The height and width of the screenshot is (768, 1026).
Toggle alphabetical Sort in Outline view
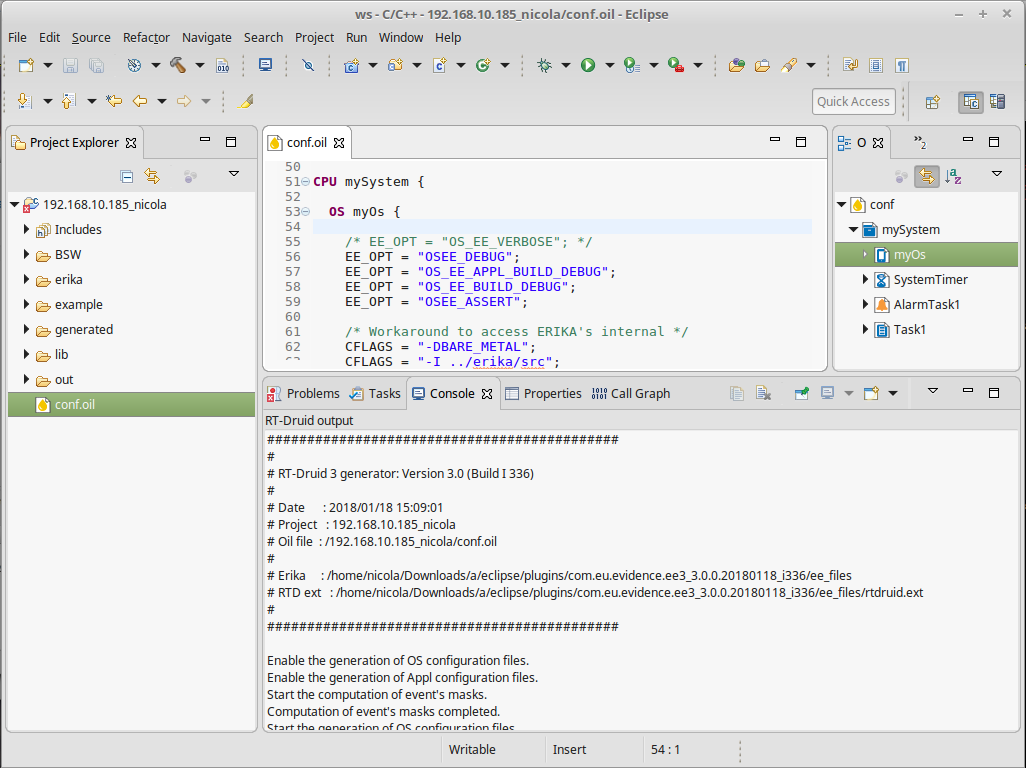point(953,176)
